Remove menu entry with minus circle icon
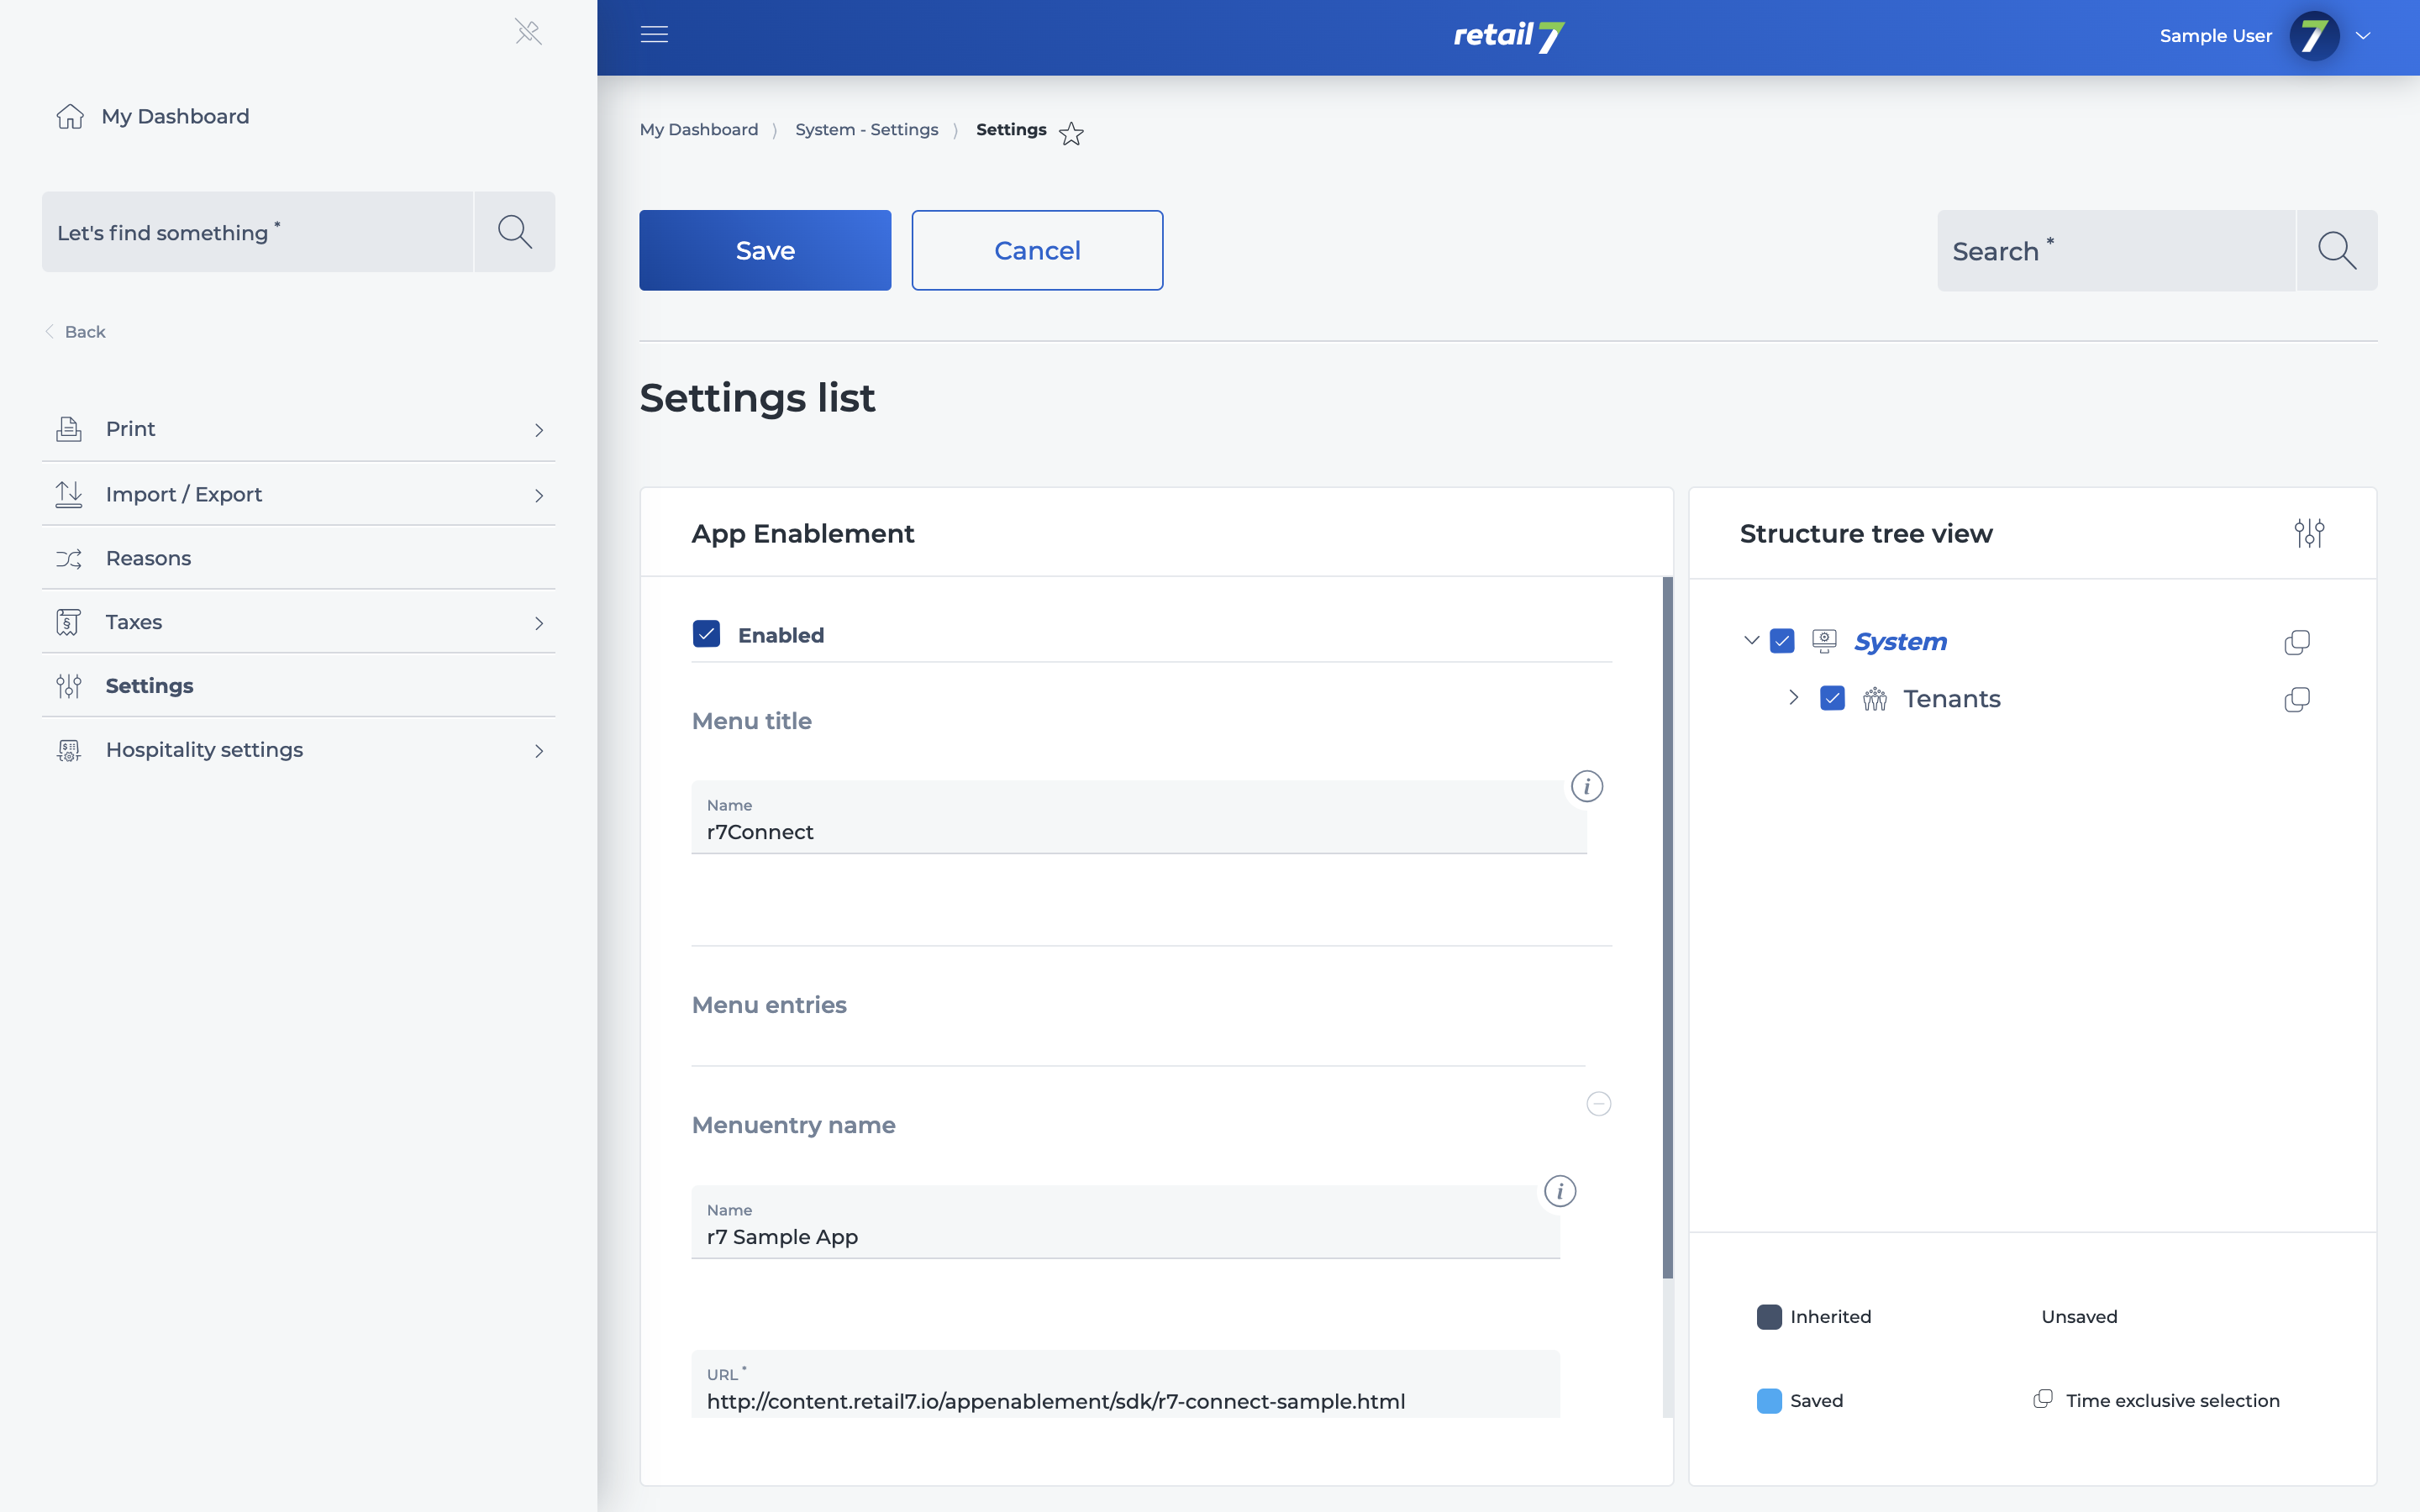The width and height of the screenshot is (2420, 1512). (1599, 1103)
